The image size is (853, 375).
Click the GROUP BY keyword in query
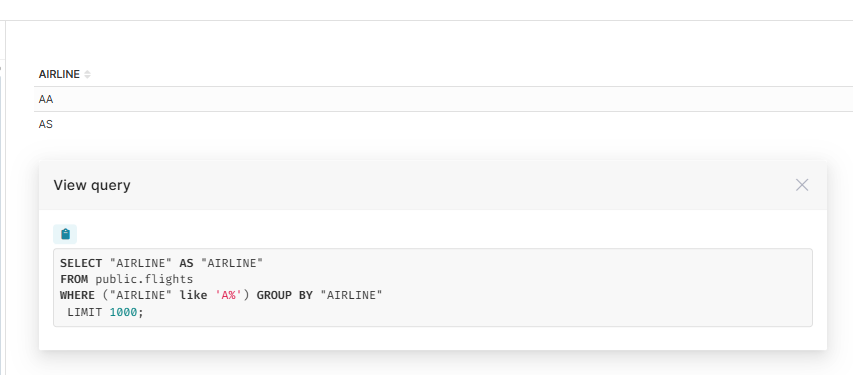pos(285,296)
